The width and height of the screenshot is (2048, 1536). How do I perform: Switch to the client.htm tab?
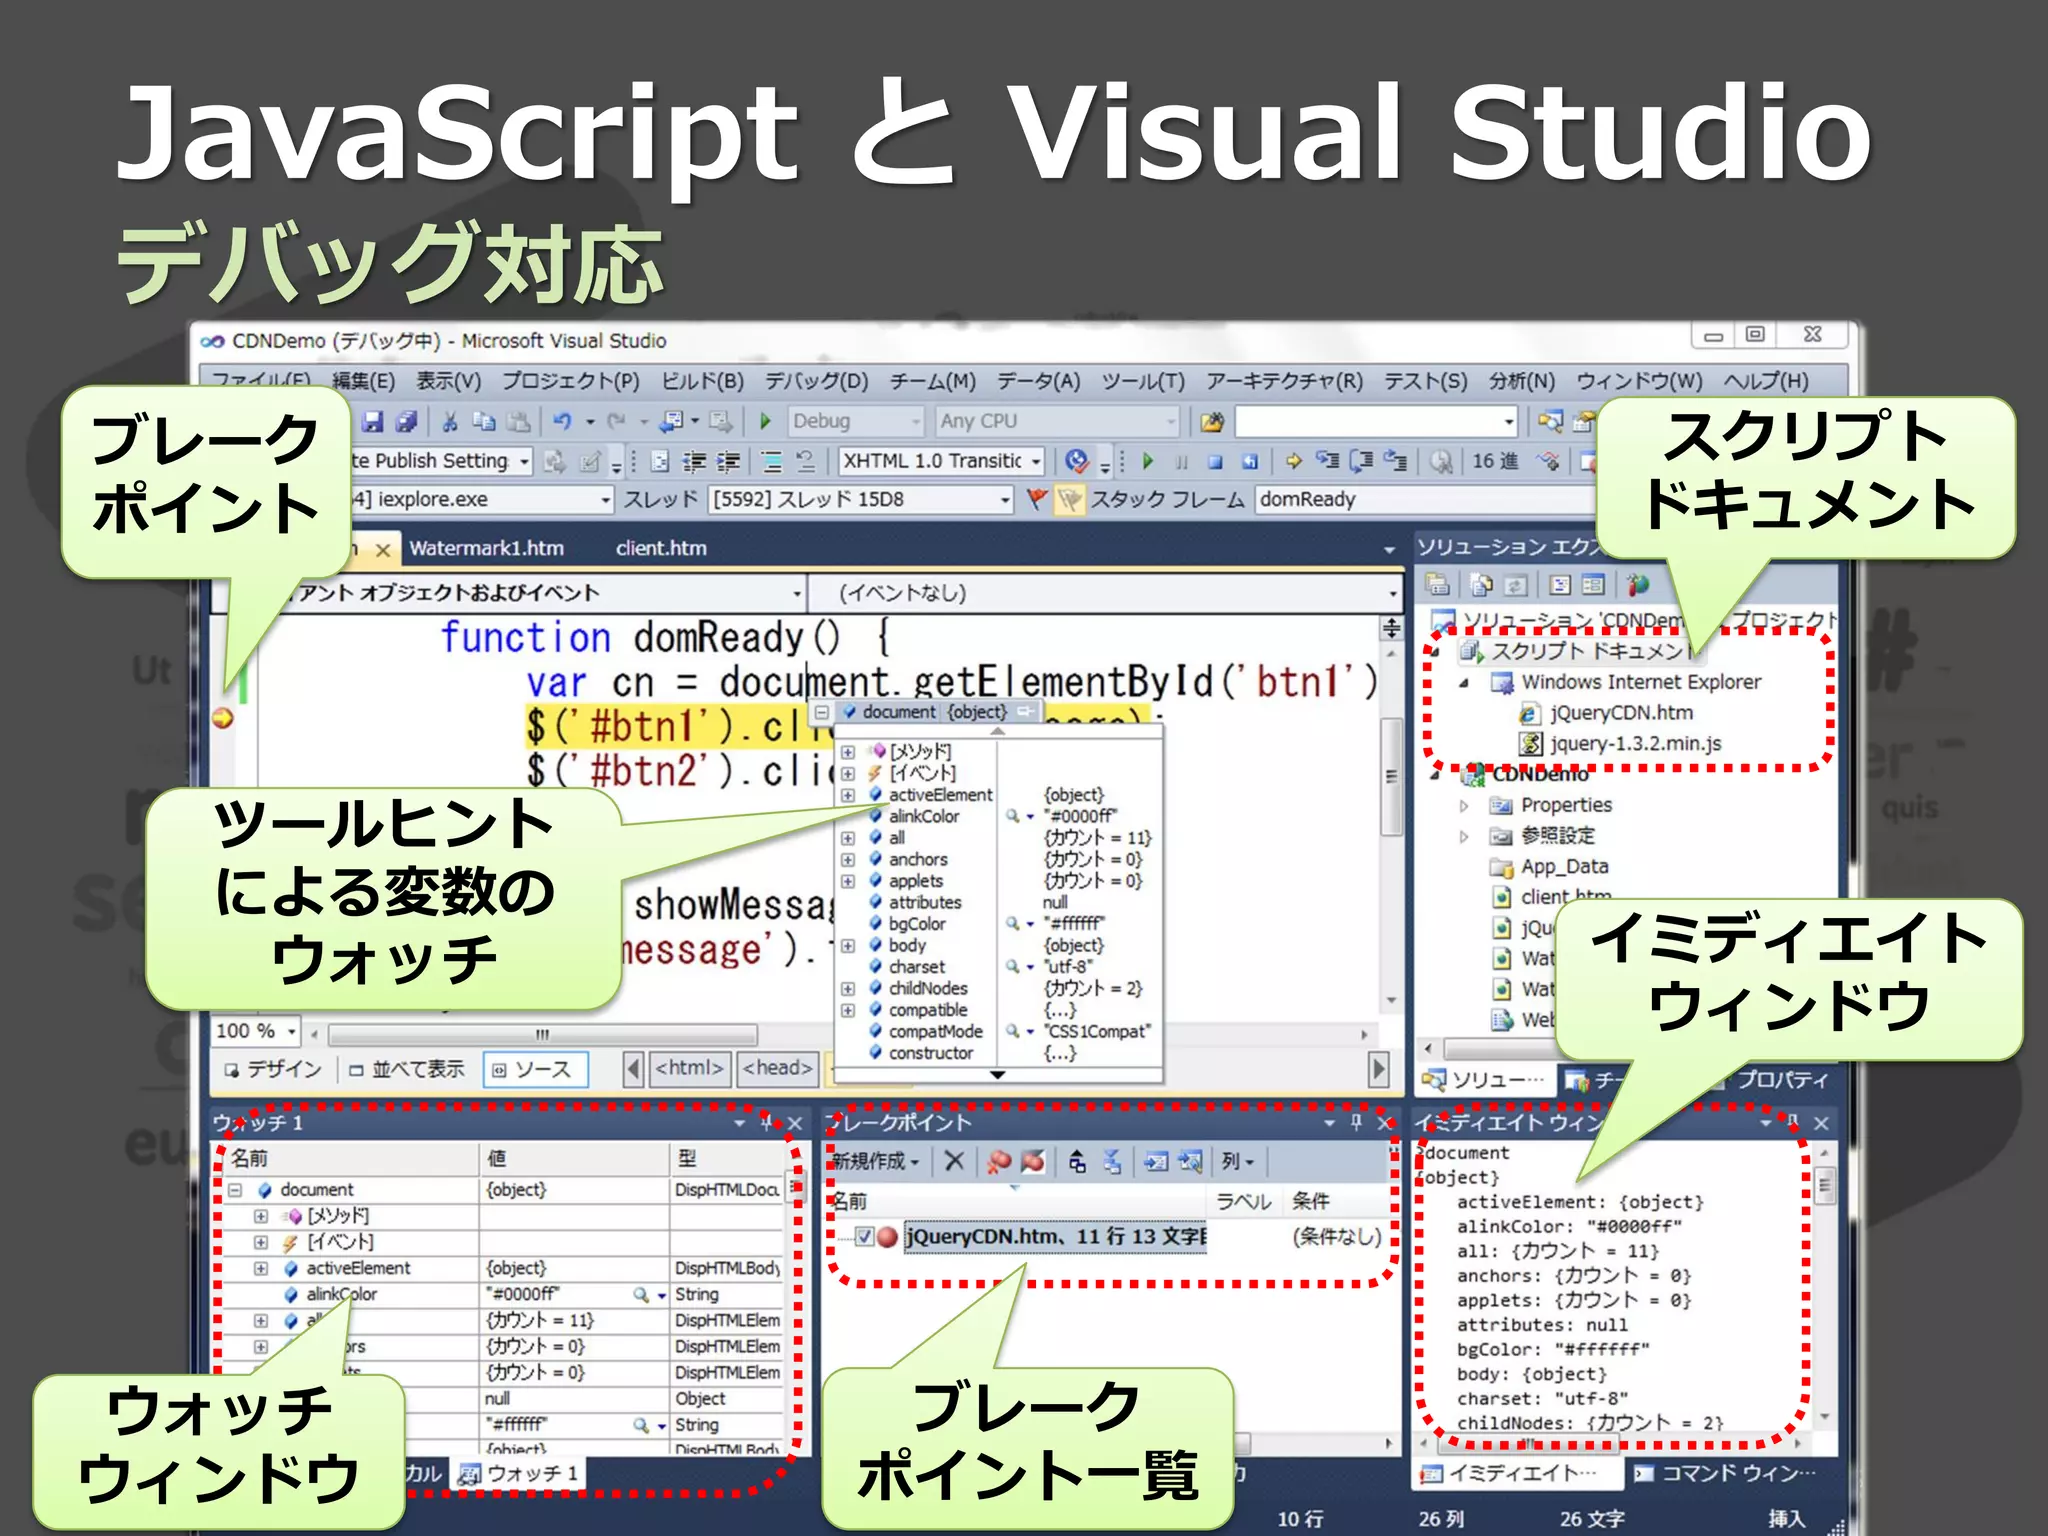661,548
